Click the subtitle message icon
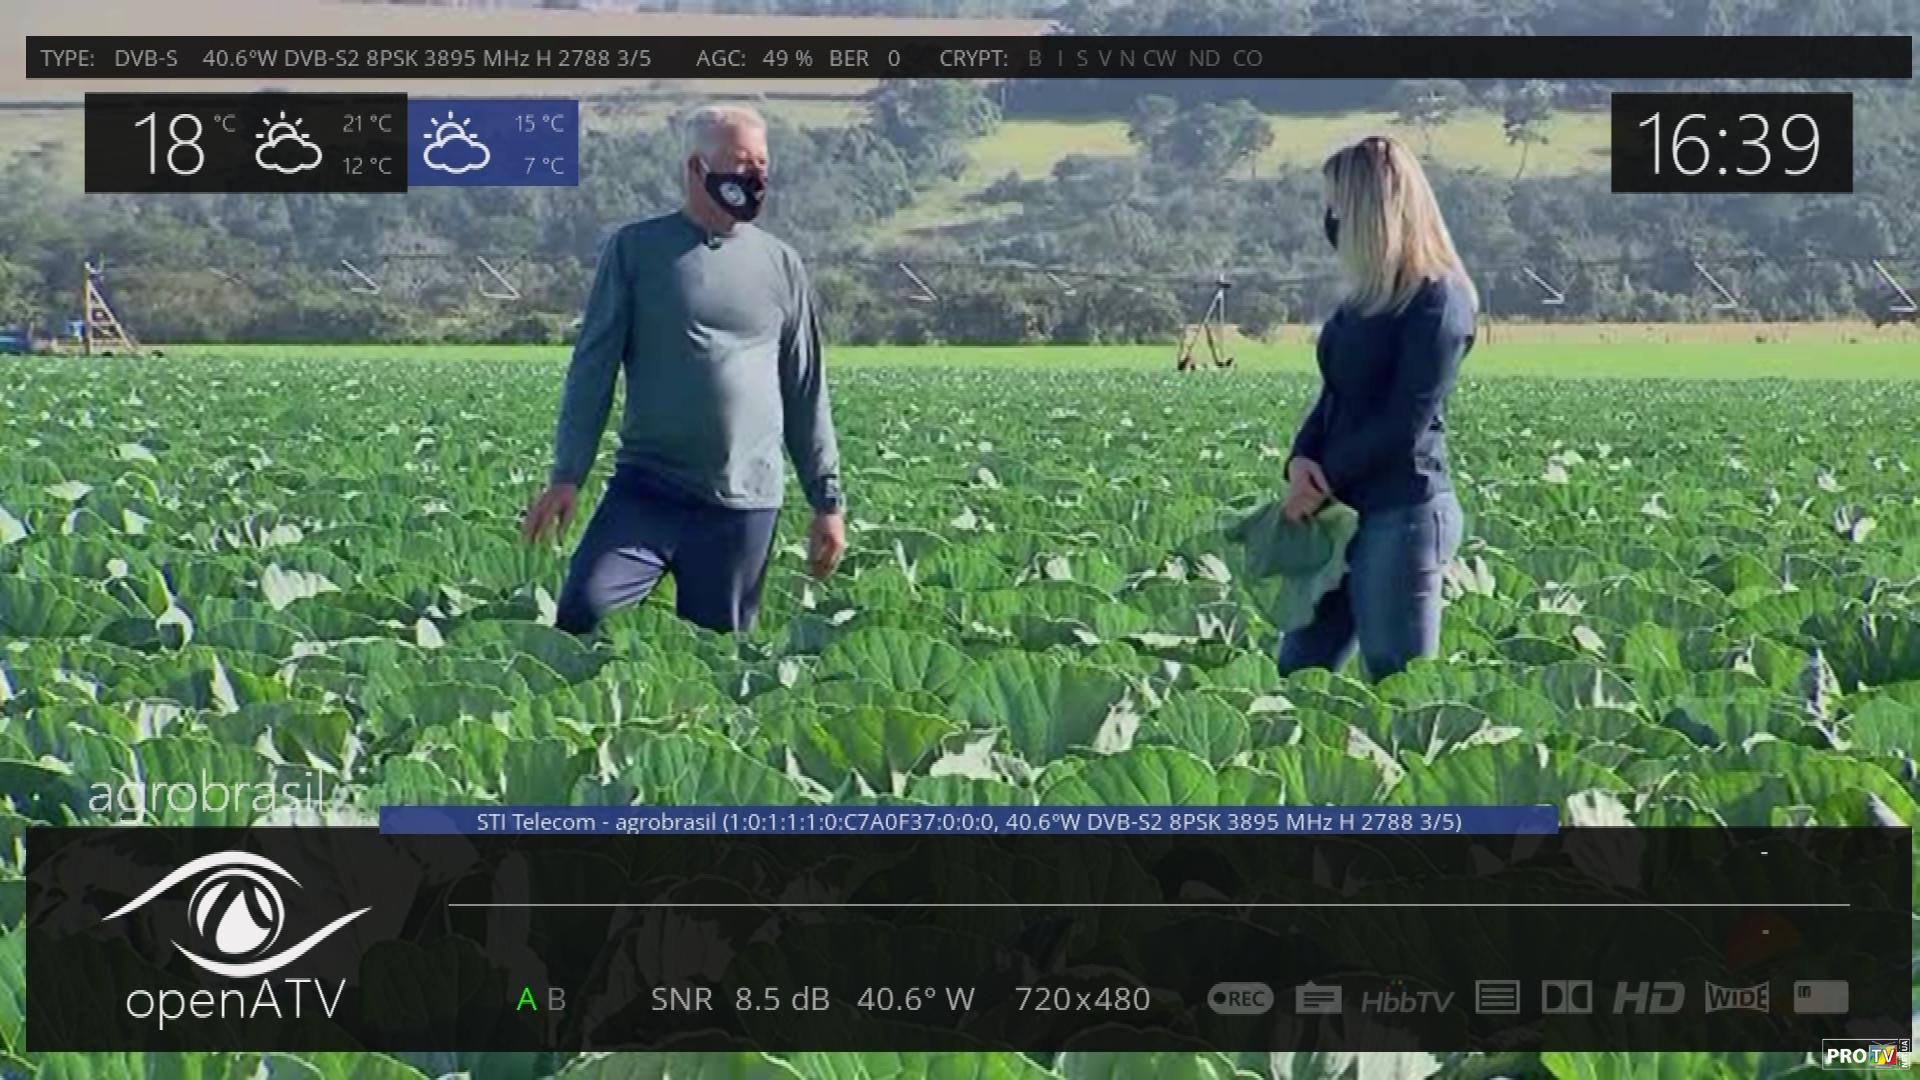This screenshot has width=1920, height=1080. tap(1318, 998)
